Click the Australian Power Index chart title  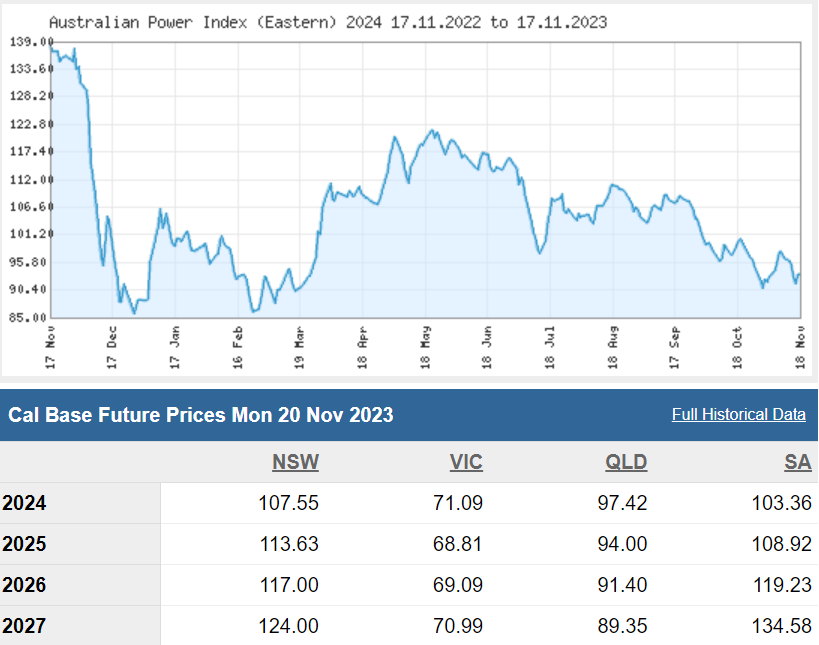327,21
